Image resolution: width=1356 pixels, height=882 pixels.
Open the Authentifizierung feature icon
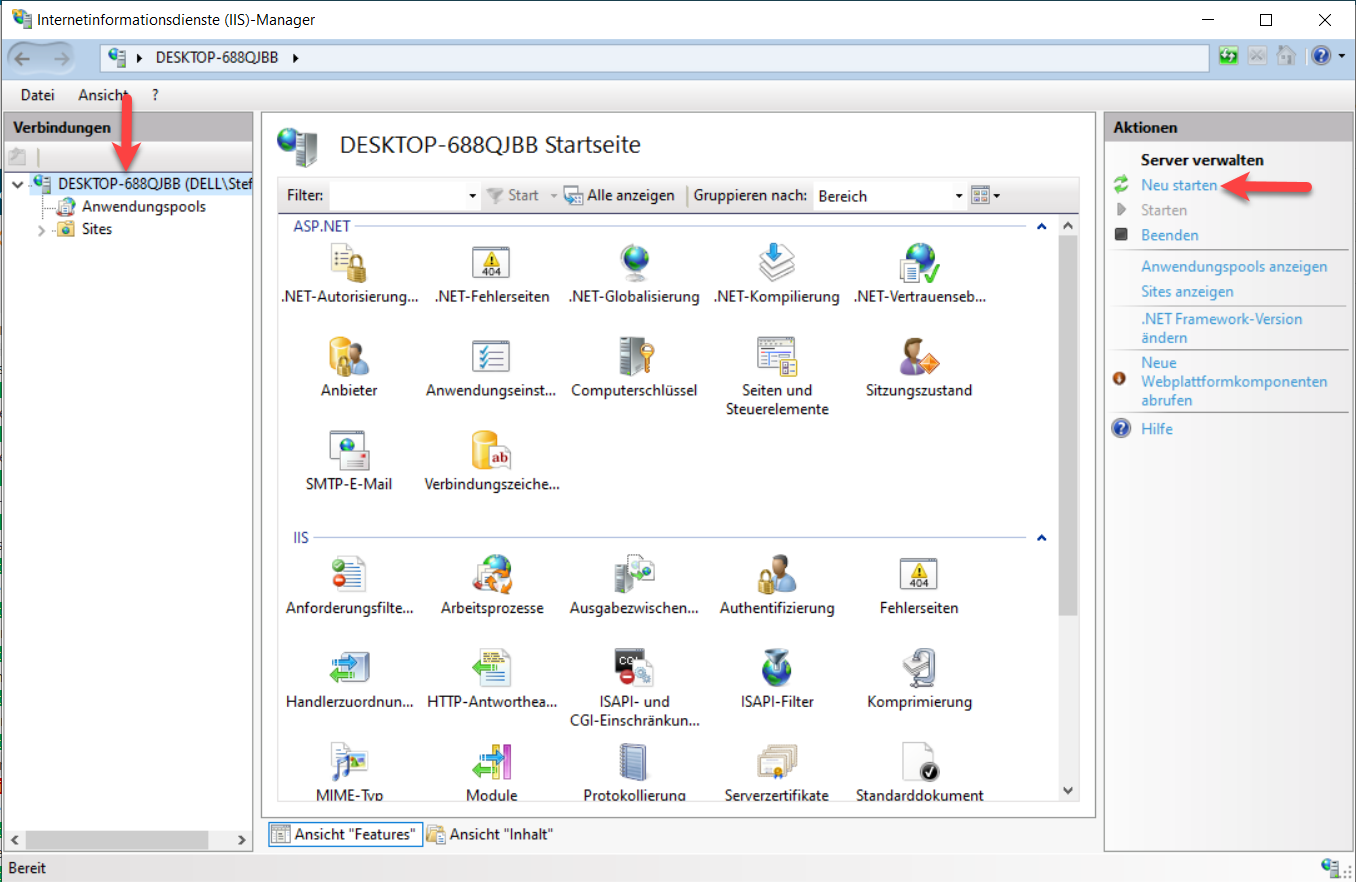(x=776, y=575)
